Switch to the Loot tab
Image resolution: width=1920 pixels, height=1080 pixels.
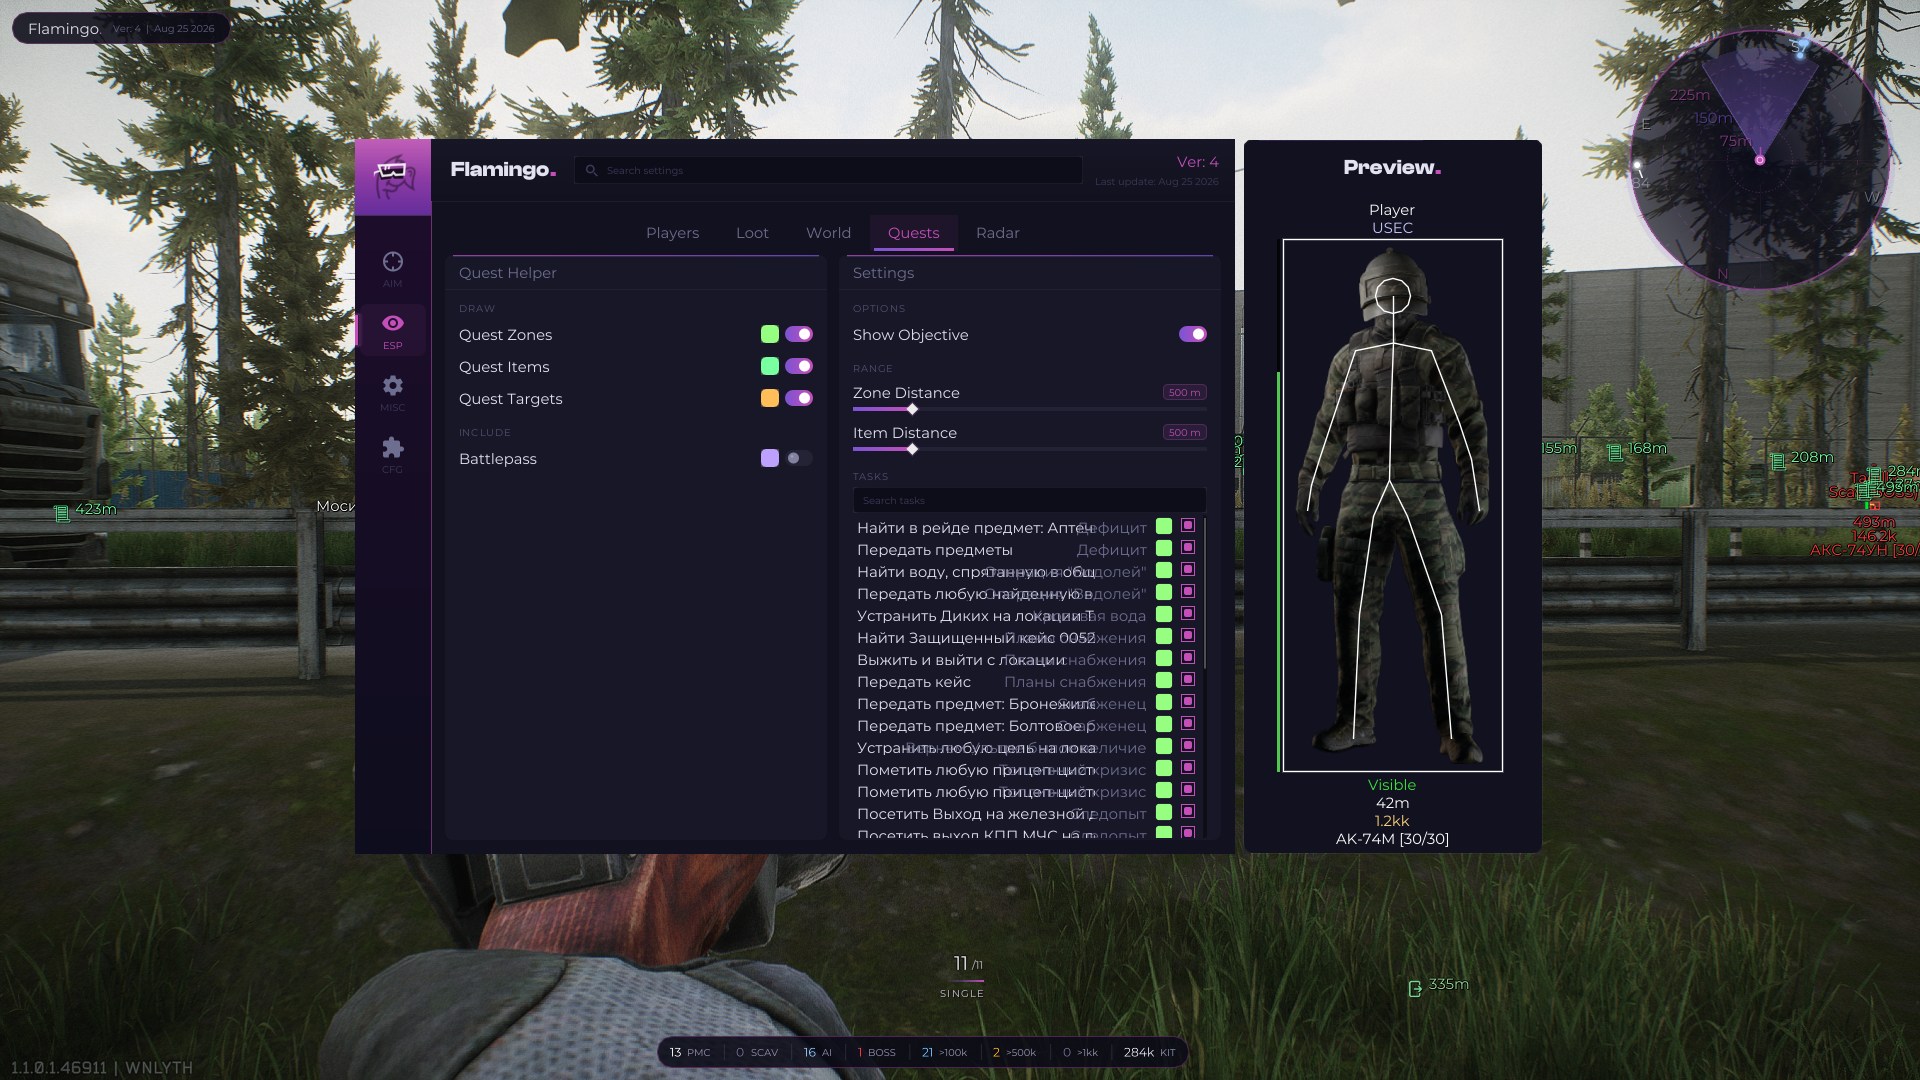coord(752,233)
